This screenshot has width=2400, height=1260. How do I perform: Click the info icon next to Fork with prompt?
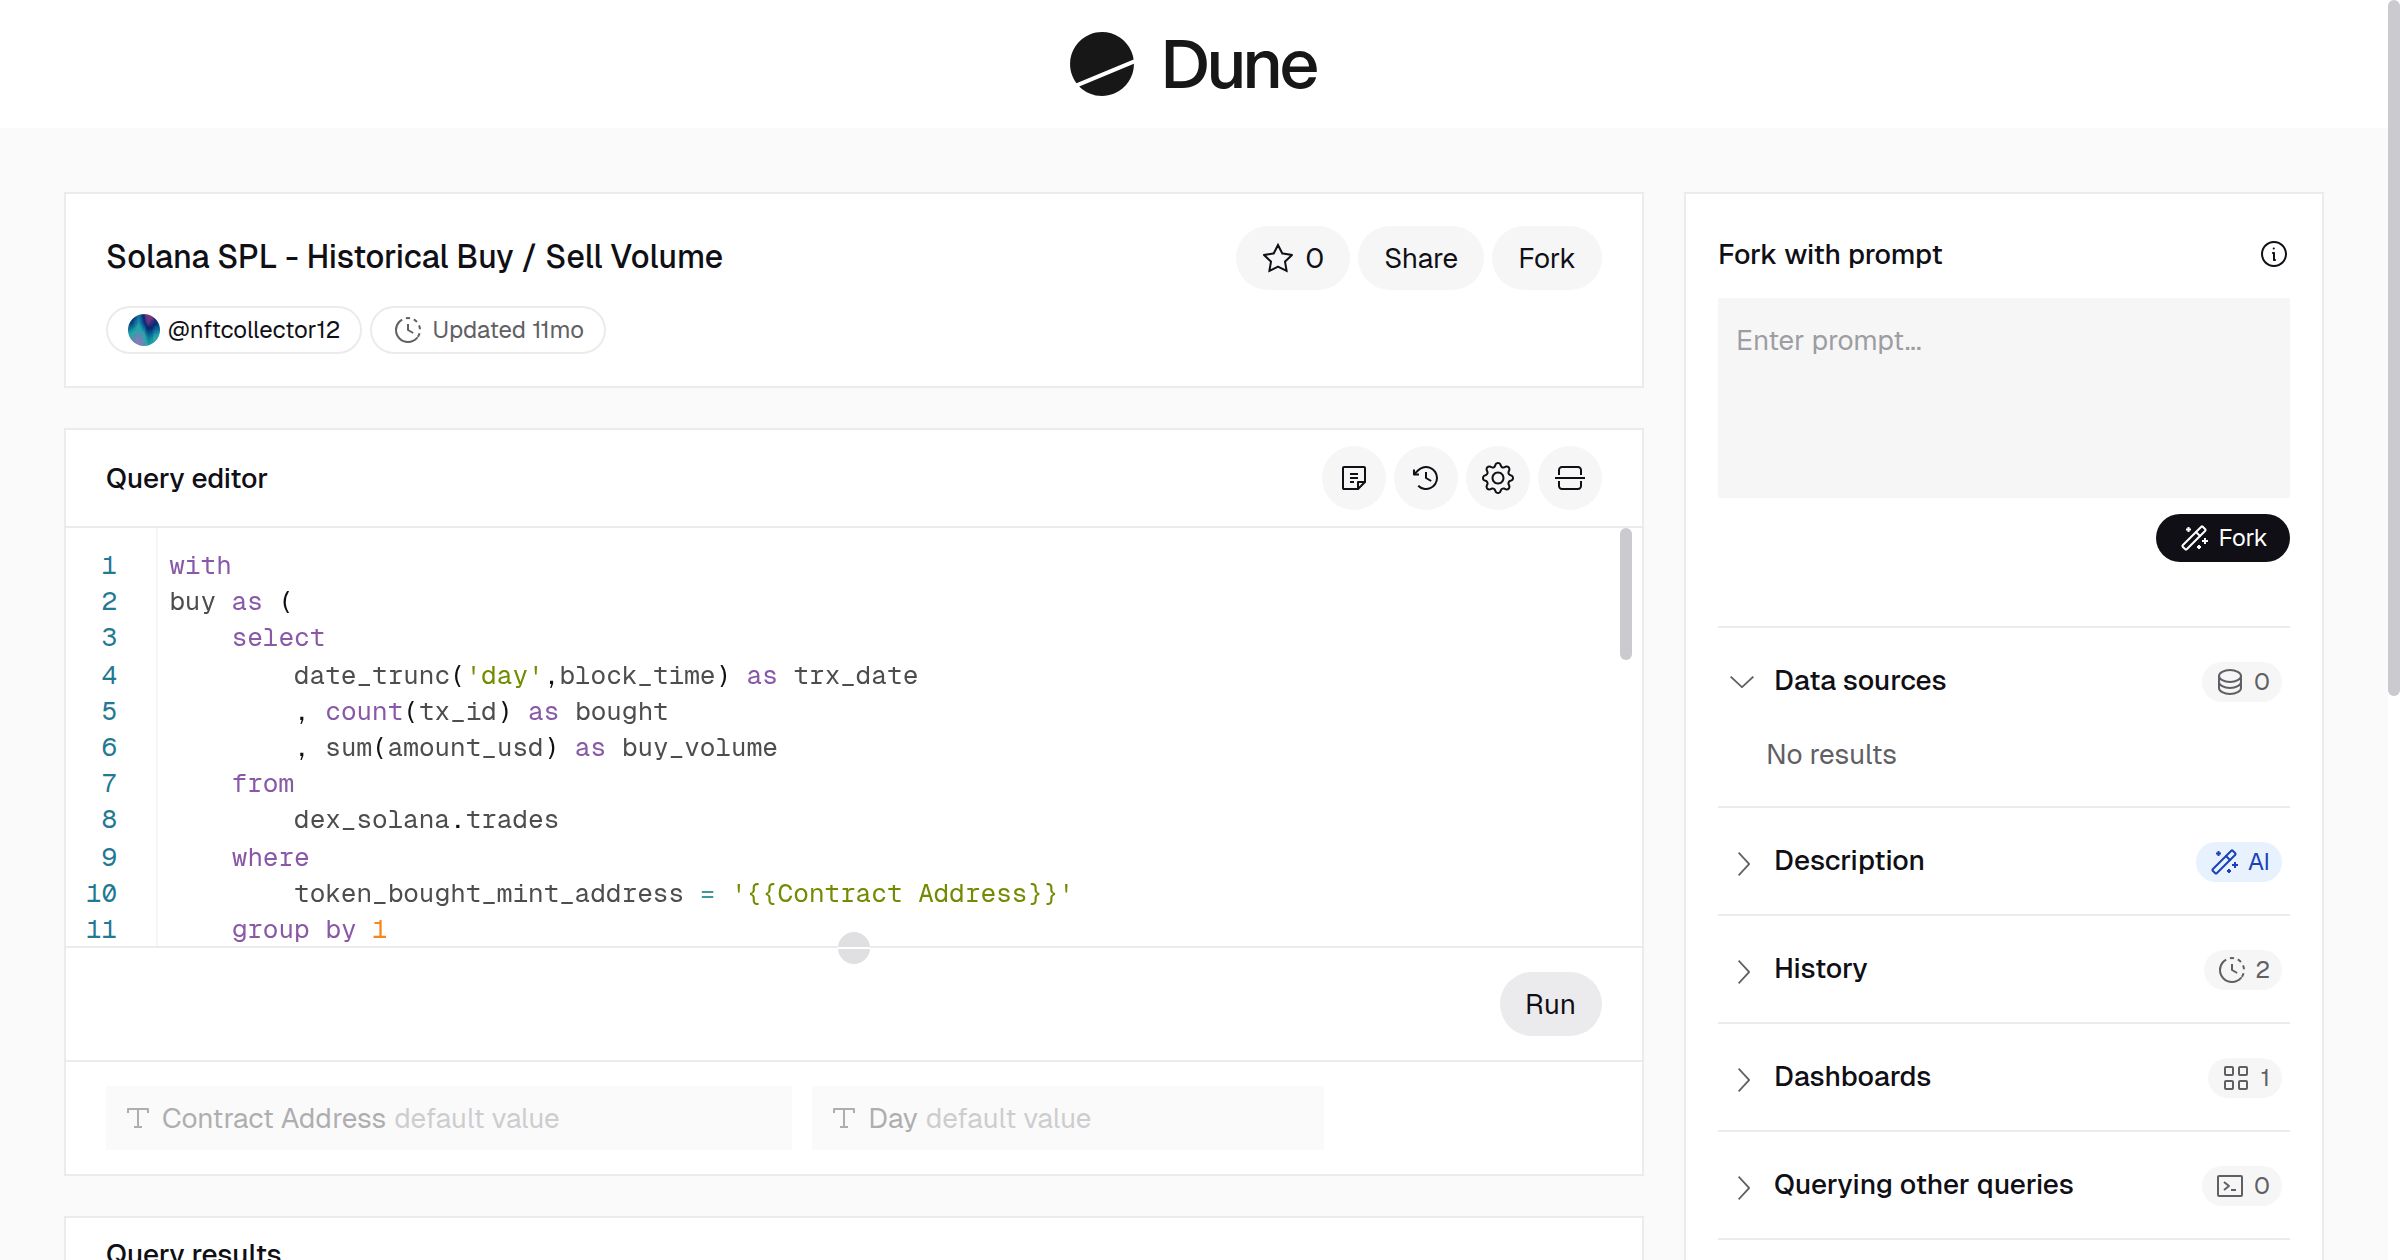(x=2274, y=255)
